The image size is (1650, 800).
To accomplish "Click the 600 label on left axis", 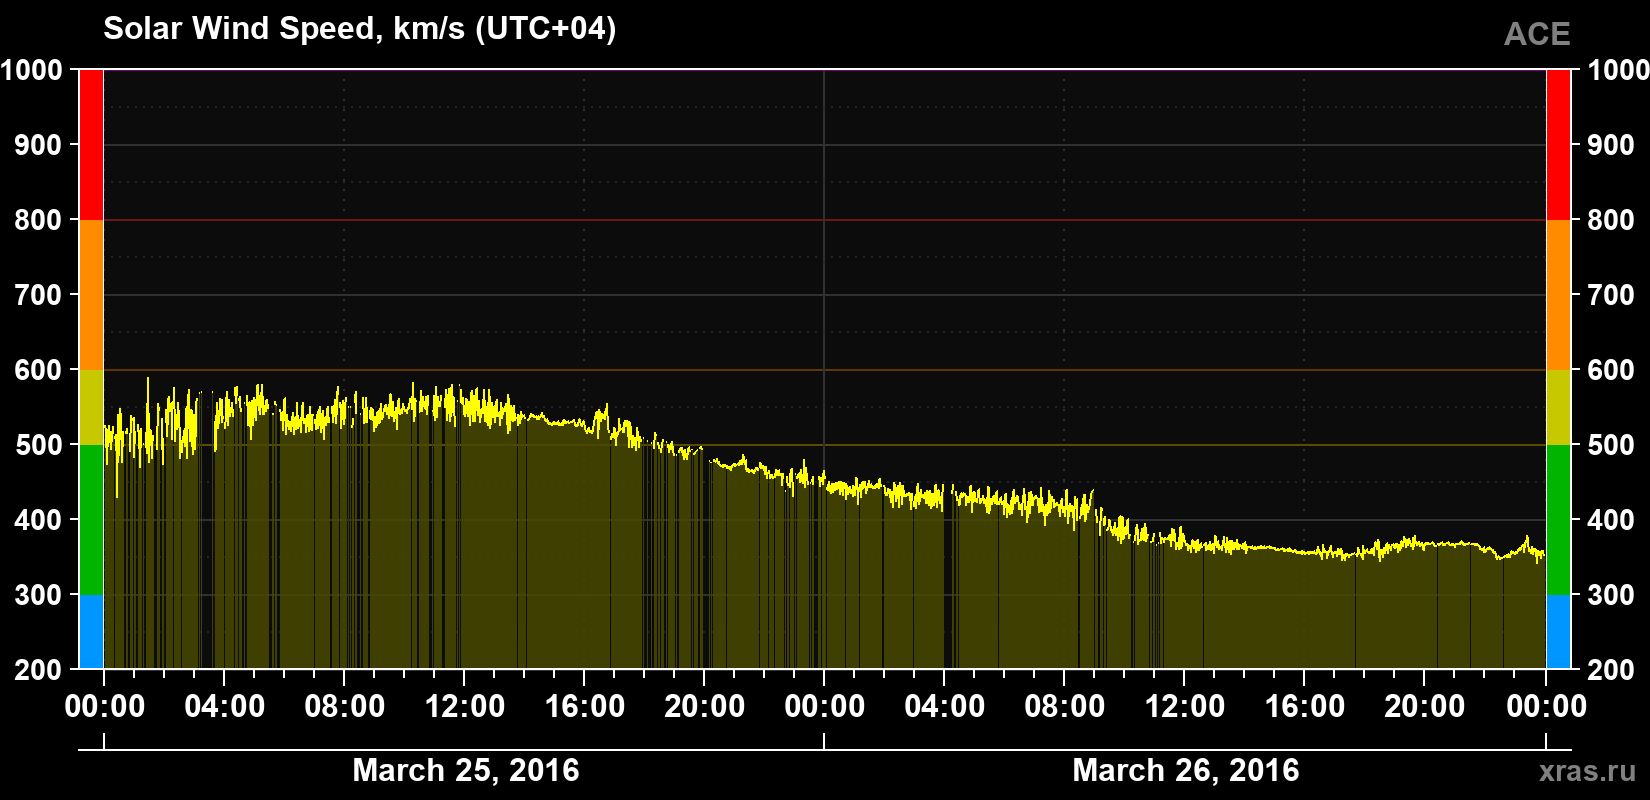I will coord(38,370).
